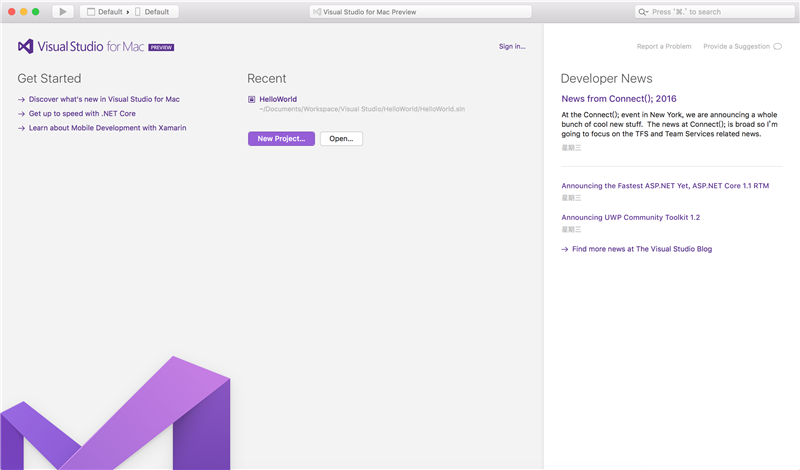
Task: Click the HelloWorld solution file icon
Action: (x=252, y=100)
